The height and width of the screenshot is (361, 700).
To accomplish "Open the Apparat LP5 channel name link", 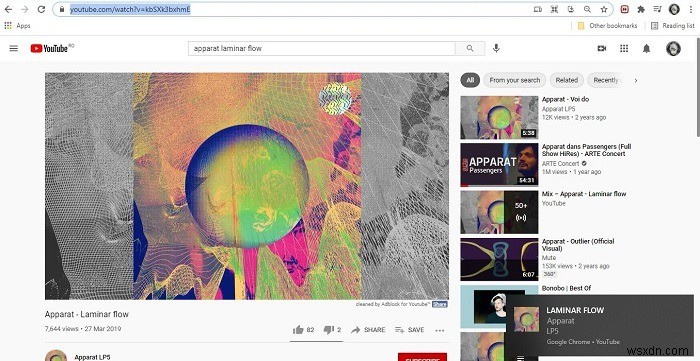I will tap(92, 357).
